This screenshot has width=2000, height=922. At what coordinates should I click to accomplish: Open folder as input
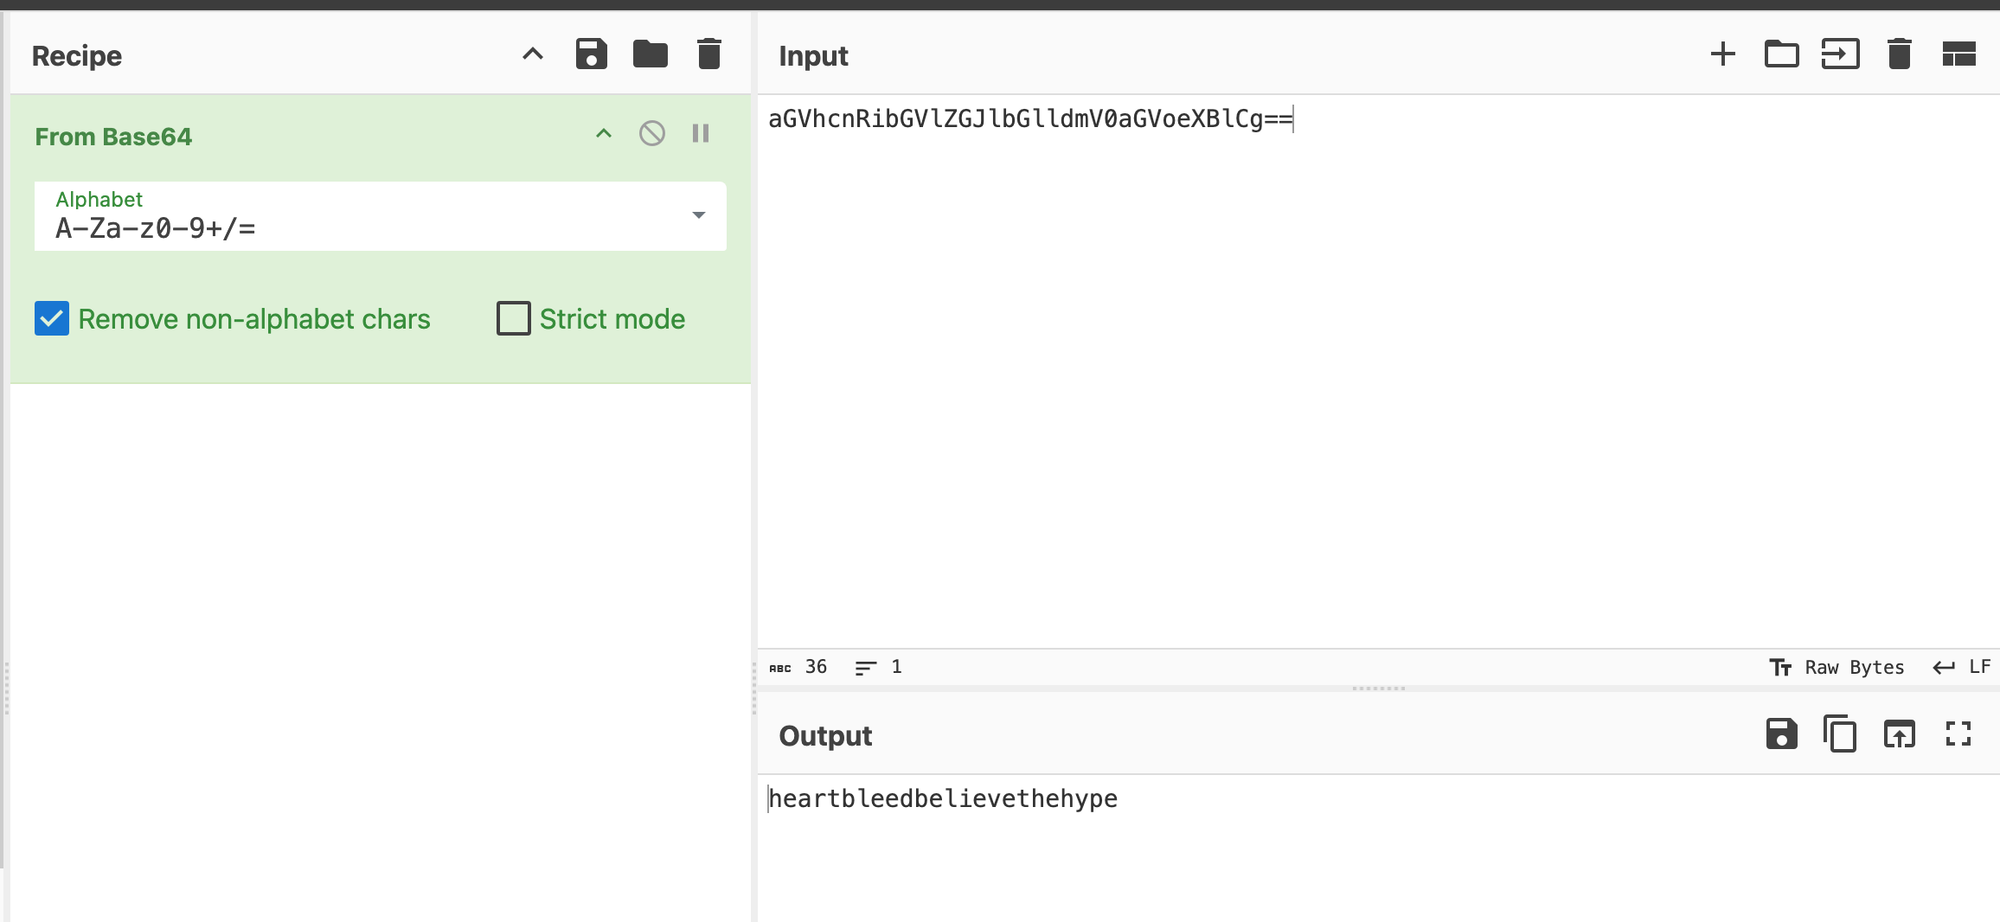coord(1781,54)
